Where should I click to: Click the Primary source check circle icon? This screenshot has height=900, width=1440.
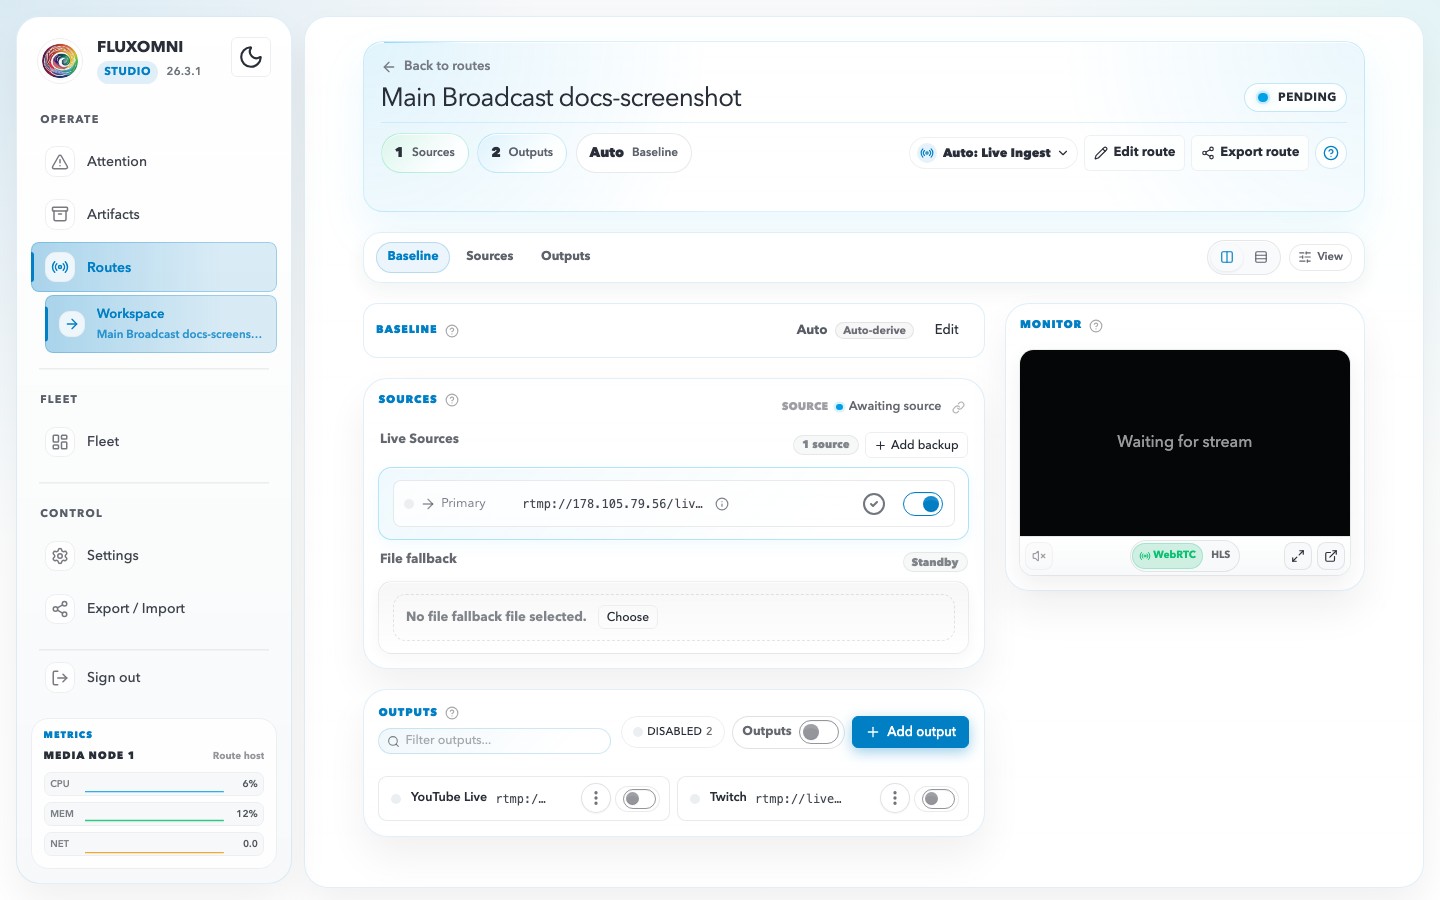tap(874, 504)
